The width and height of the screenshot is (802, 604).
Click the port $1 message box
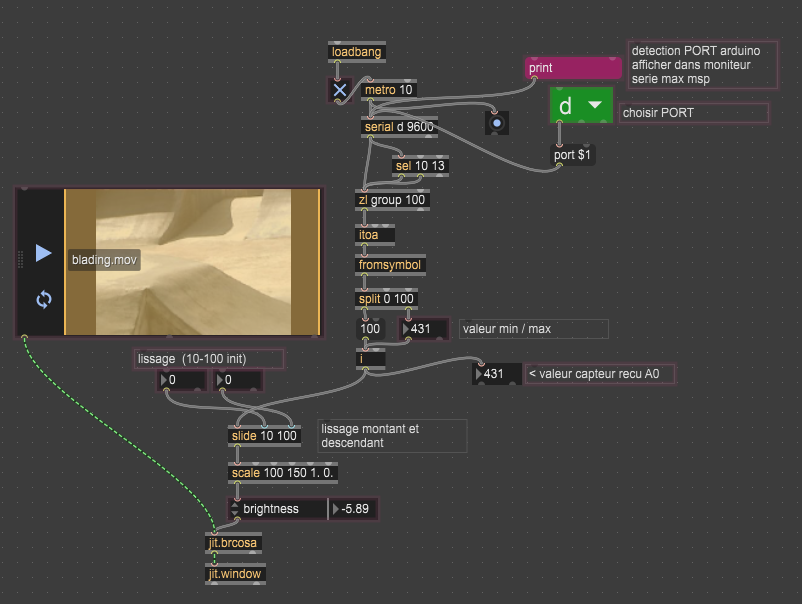click(573, 155)
